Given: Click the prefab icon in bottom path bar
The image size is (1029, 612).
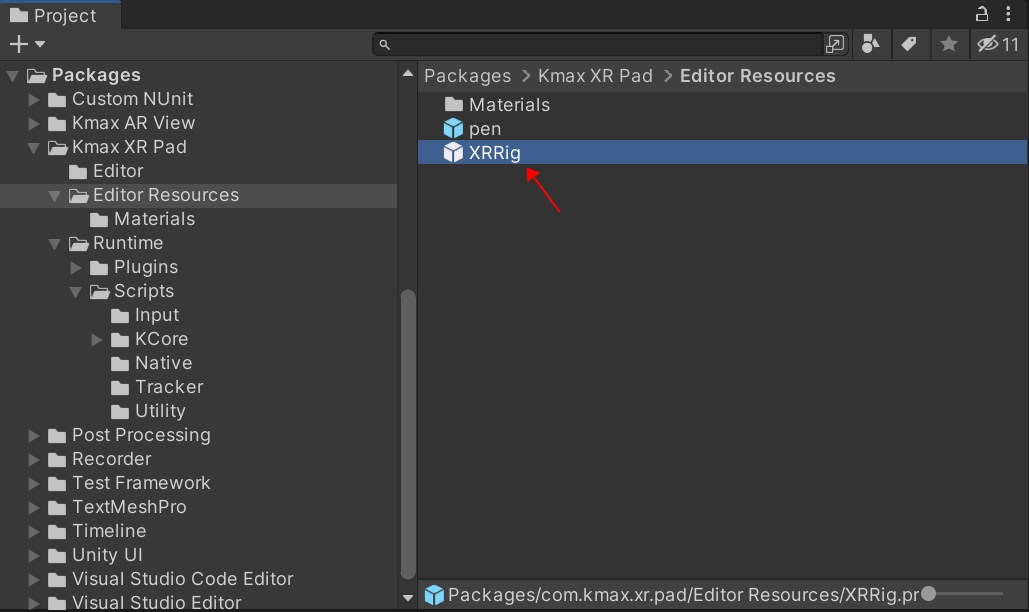Looking at the screenshot, I should [434, 595].
